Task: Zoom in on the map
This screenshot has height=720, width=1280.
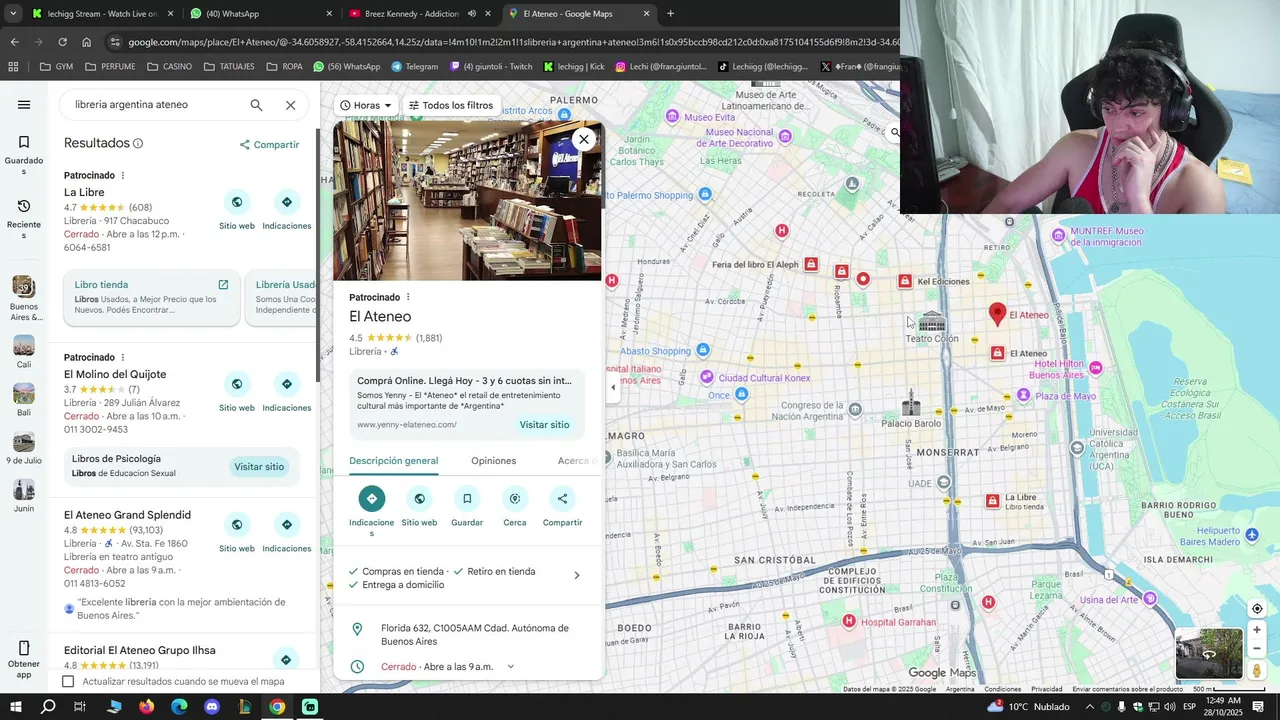Action: point(1257,630)
